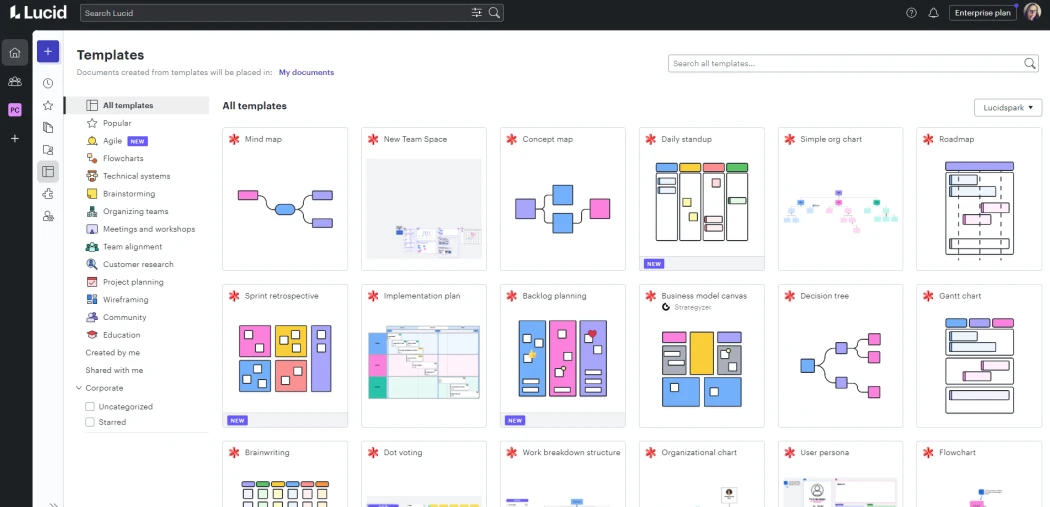Open search filter options icon in Search Lucid bar
The height and width of the screenshot is (507, 1050).
477,13
